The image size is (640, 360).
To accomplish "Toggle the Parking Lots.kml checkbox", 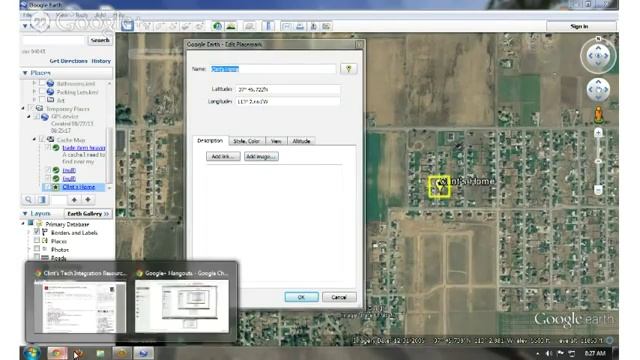I will click(x=42, y=92).
